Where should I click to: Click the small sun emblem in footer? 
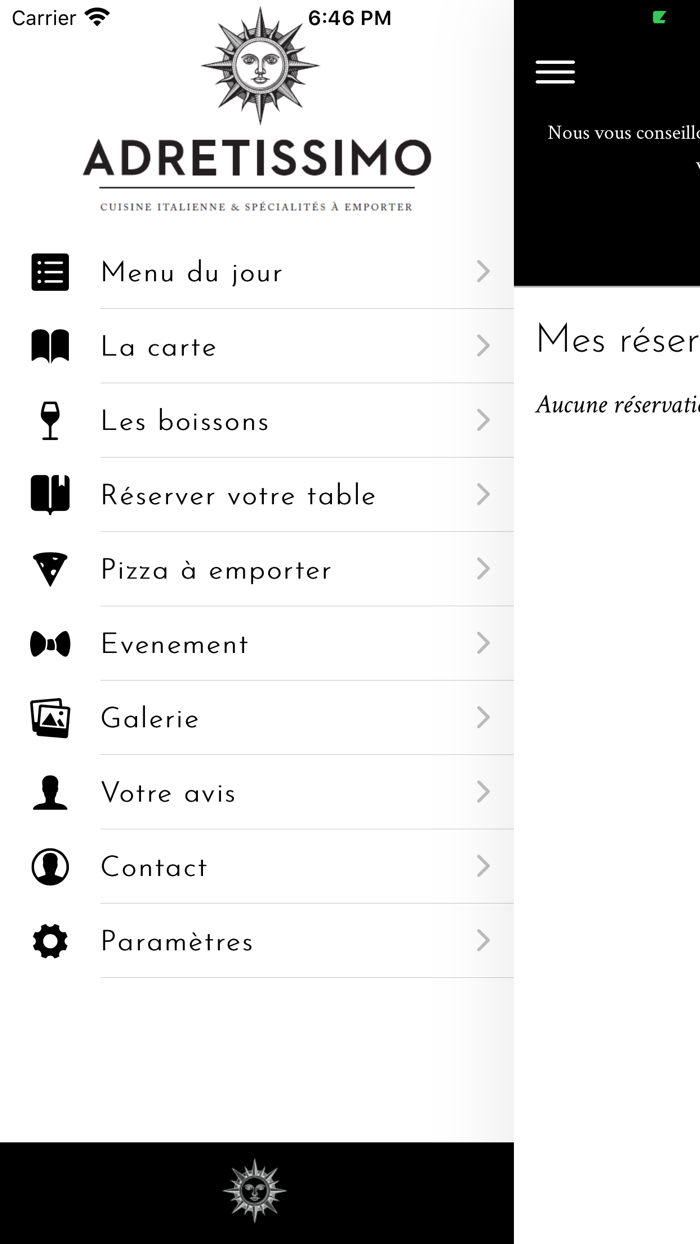pos(255,1191)
